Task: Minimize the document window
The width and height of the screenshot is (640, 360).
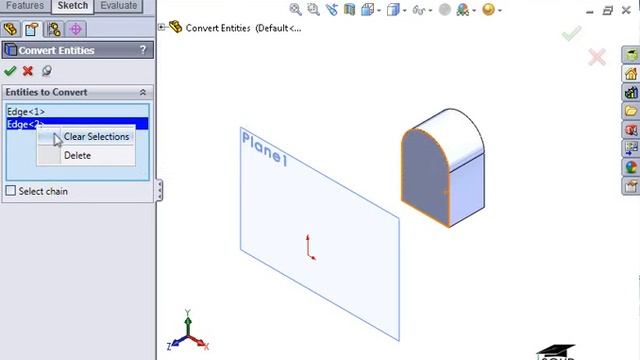Action: point(589,11)
